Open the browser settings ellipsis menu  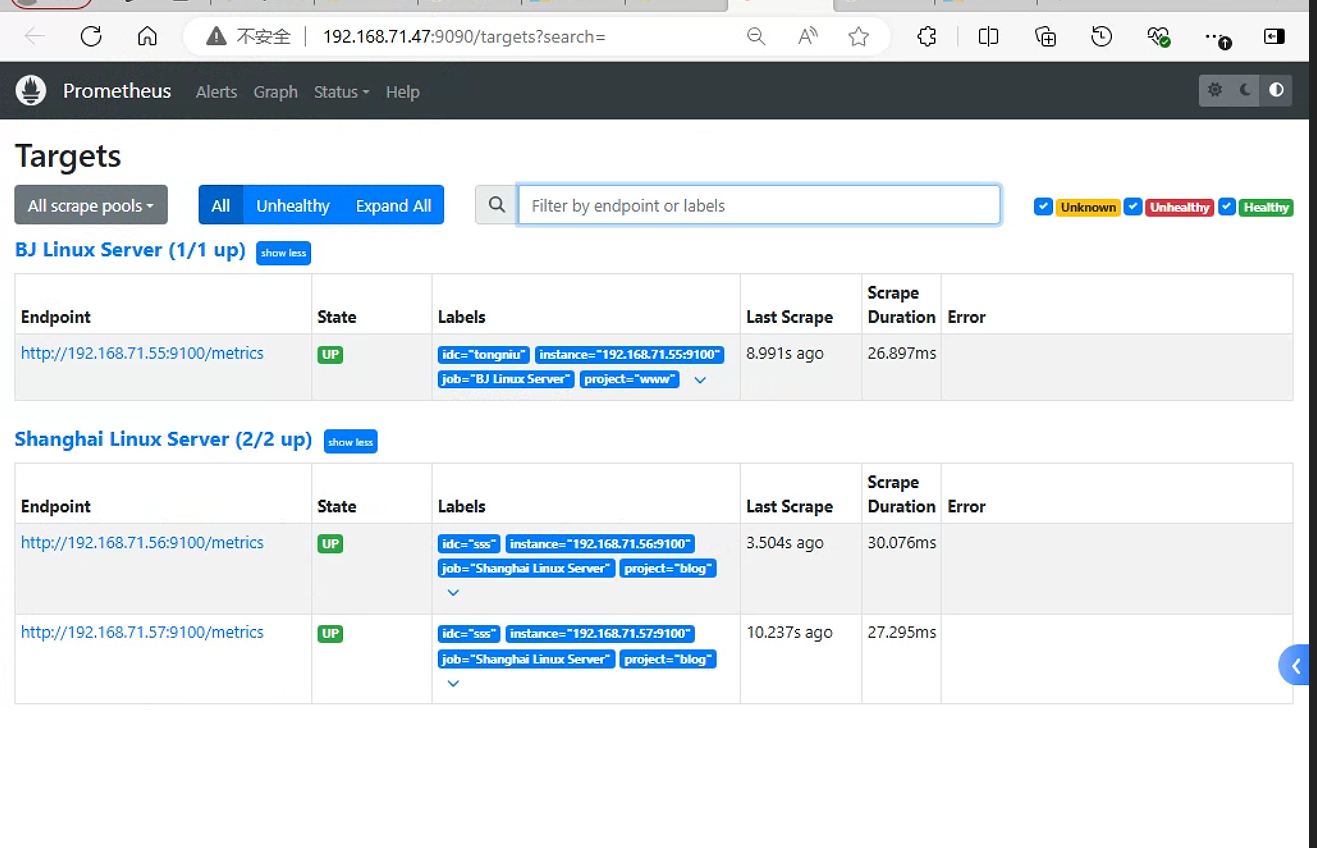pyautogui.click(x=1217, y=38)
